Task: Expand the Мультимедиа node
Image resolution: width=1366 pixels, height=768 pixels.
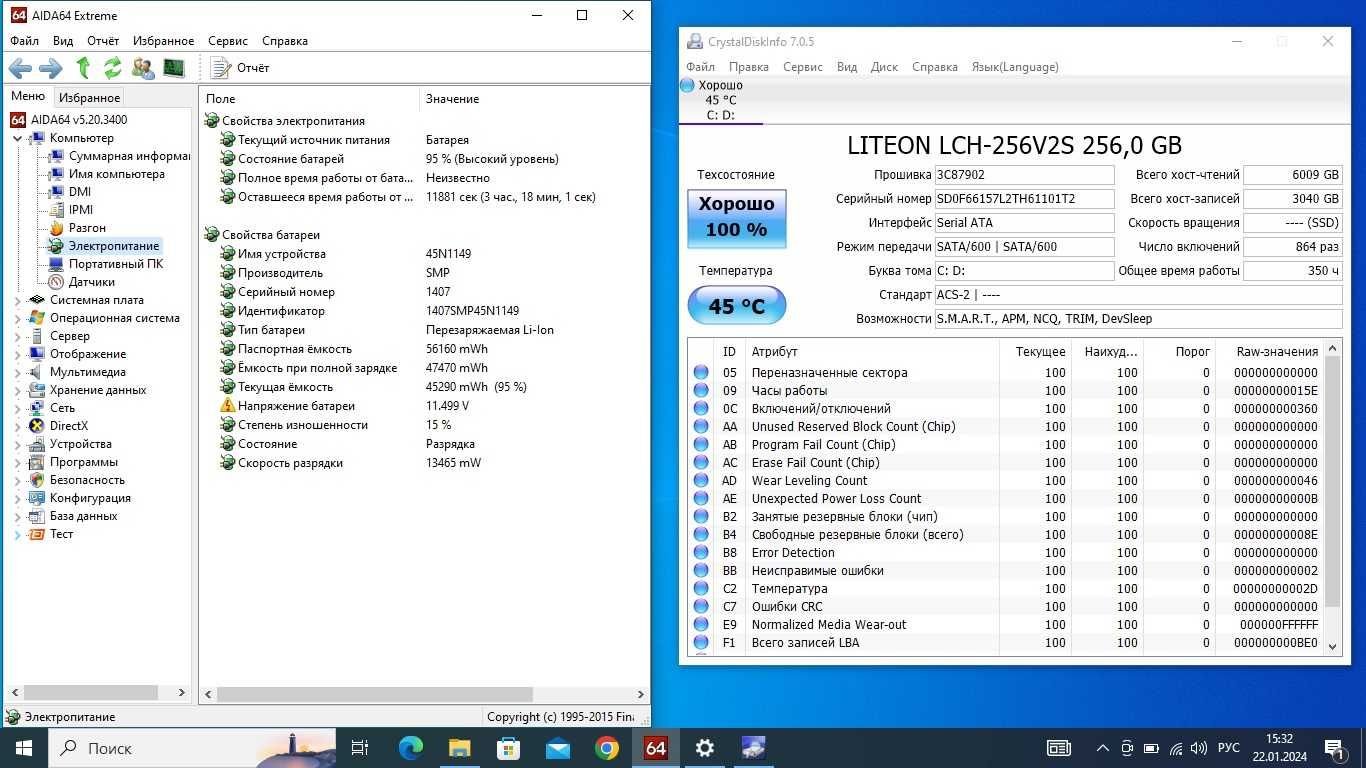Action: [18, 372]
